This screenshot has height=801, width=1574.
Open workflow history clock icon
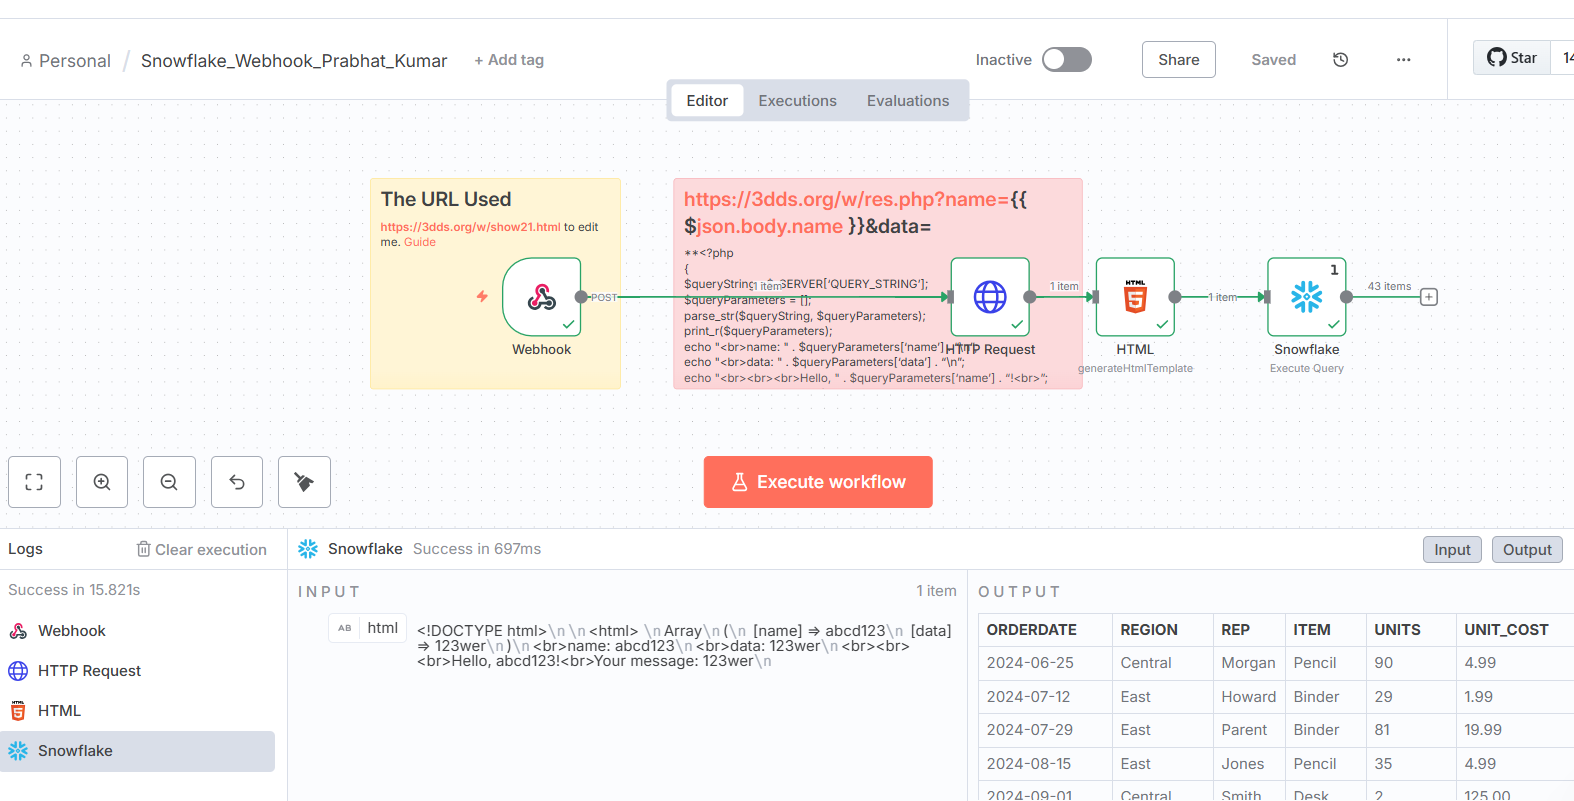pos(1340,60)
